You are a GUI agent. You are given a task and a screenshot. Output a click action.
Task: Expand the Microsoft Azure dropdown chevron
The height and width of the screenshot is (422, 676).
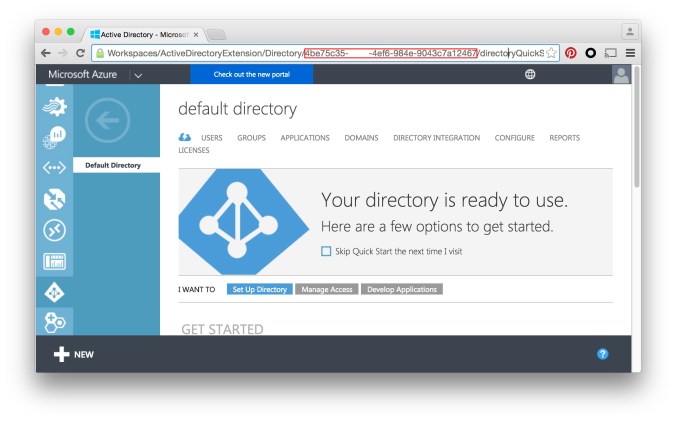tap(138, 75)
